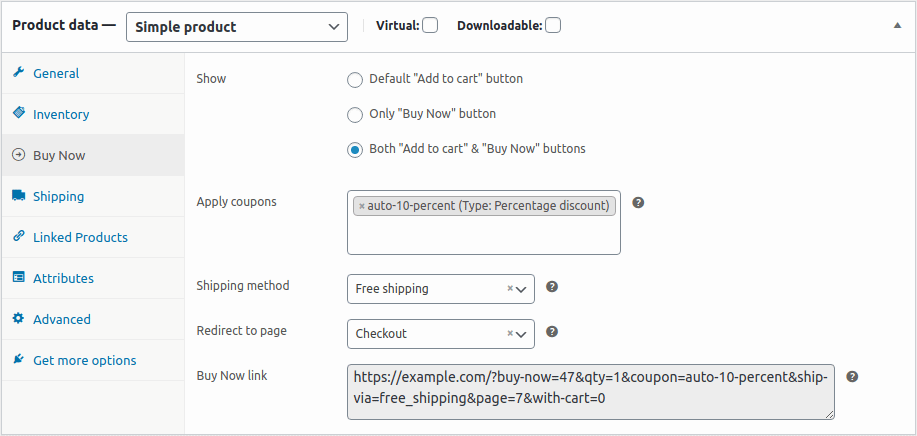Remove the auto-10-percent coupon tag
917x436 pixels.
click(x=361, y=206)
